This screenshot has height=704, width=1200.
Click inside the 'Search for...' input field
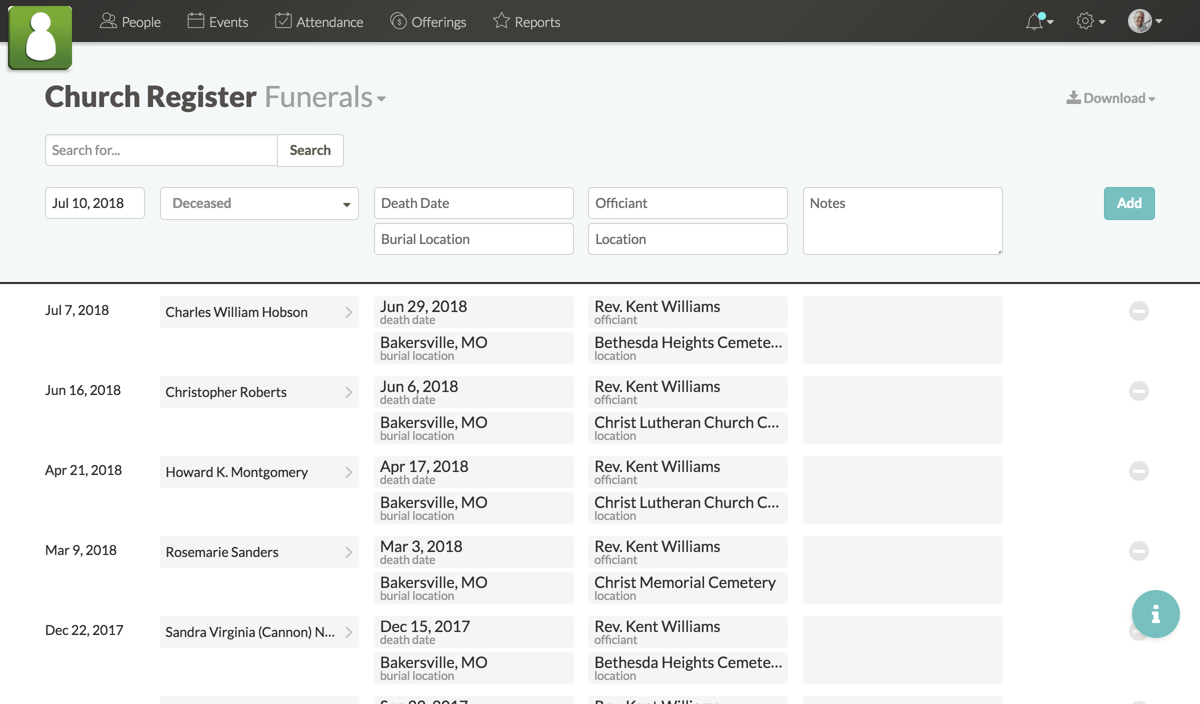pyautogui.click(x=160, y=150)
